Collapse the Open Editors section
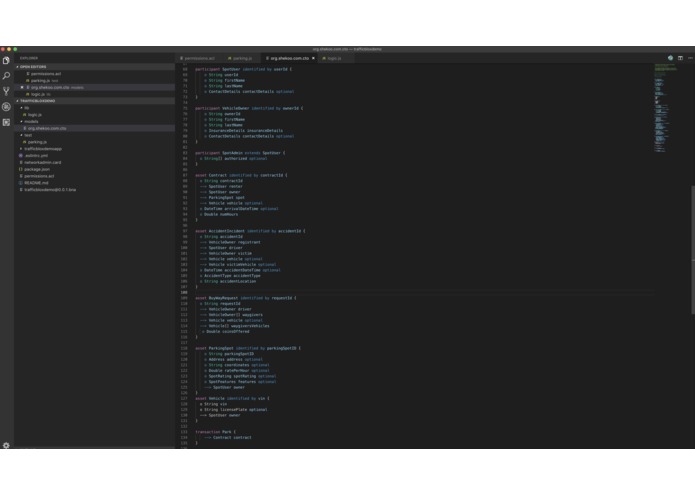The width and height of the screenshot is (695, 494). (31, 67)
